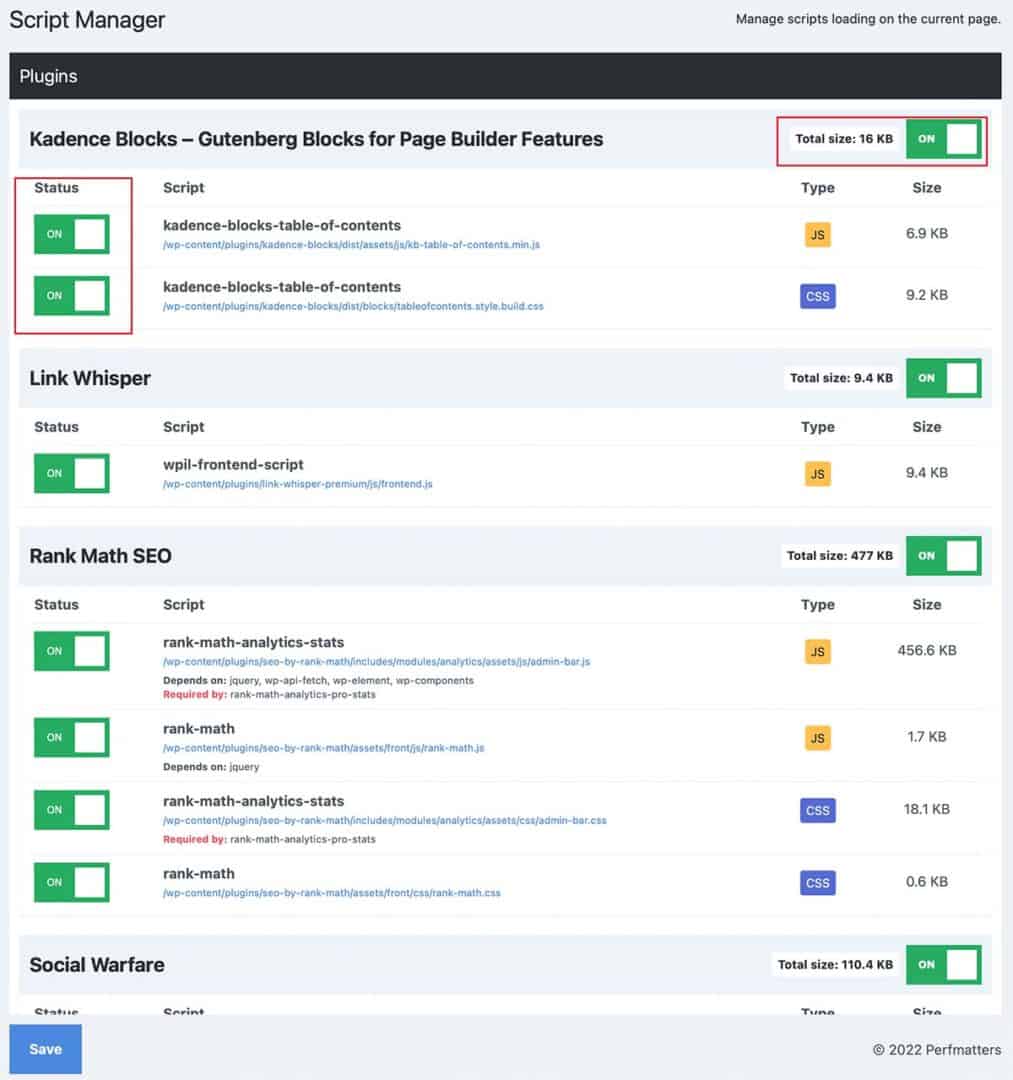This screenshot has height=1080, width=1013.
Task: Click the 18.1 KB size value
Action: coord(927,809)
